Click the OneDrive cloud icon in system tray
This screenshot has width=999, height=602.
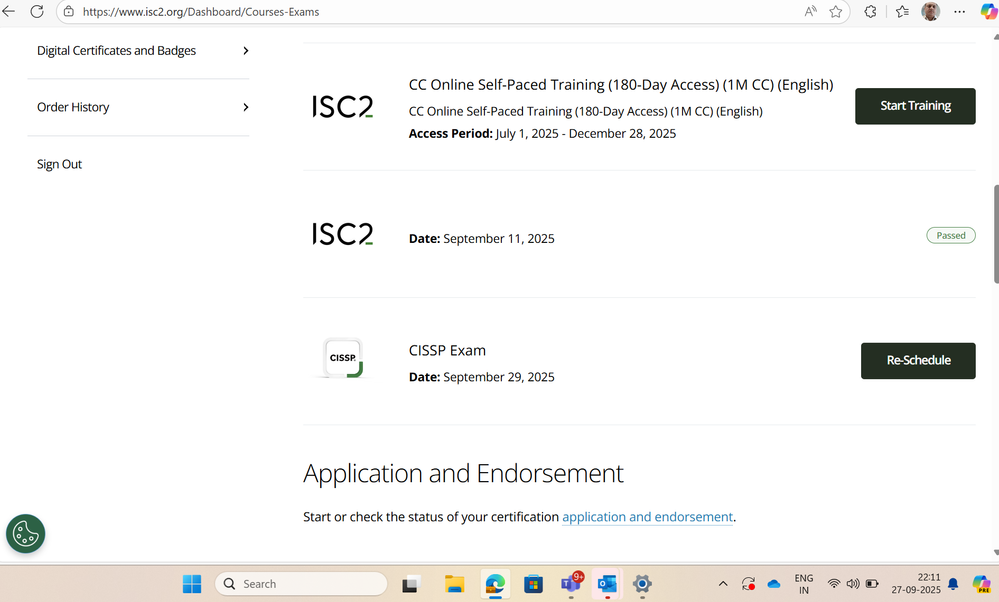pyautogui.click(x=773, y=583)
